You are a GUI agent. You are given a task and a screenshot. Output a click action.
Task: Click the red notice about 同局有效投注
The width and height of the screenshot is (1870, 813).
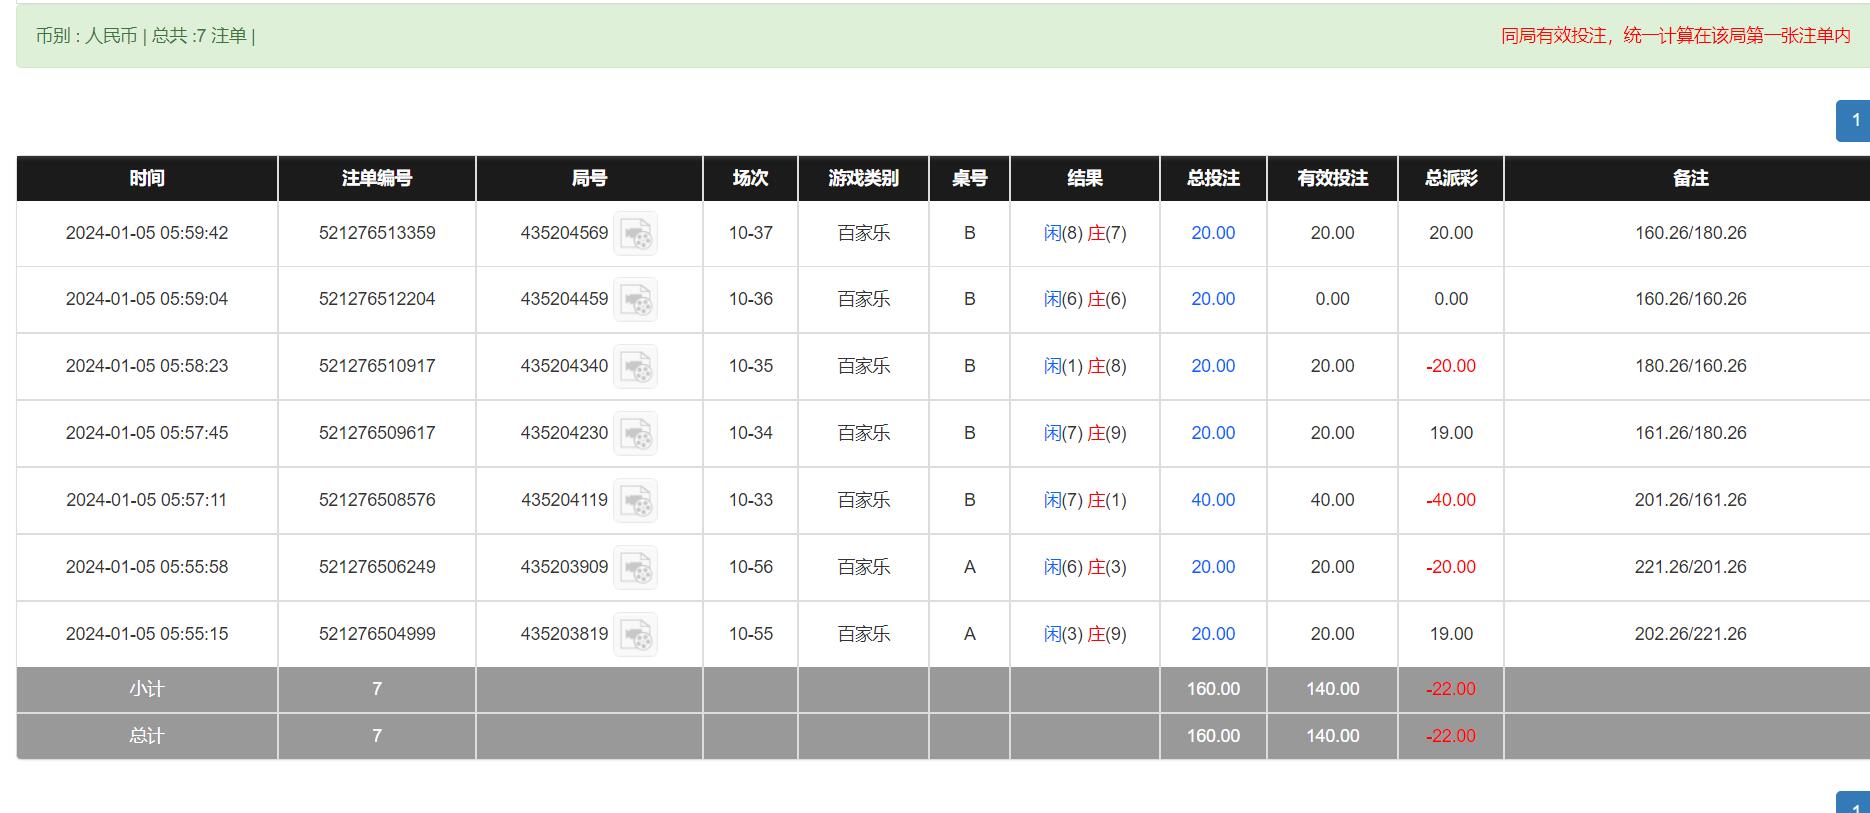(x=1675, y=36)
